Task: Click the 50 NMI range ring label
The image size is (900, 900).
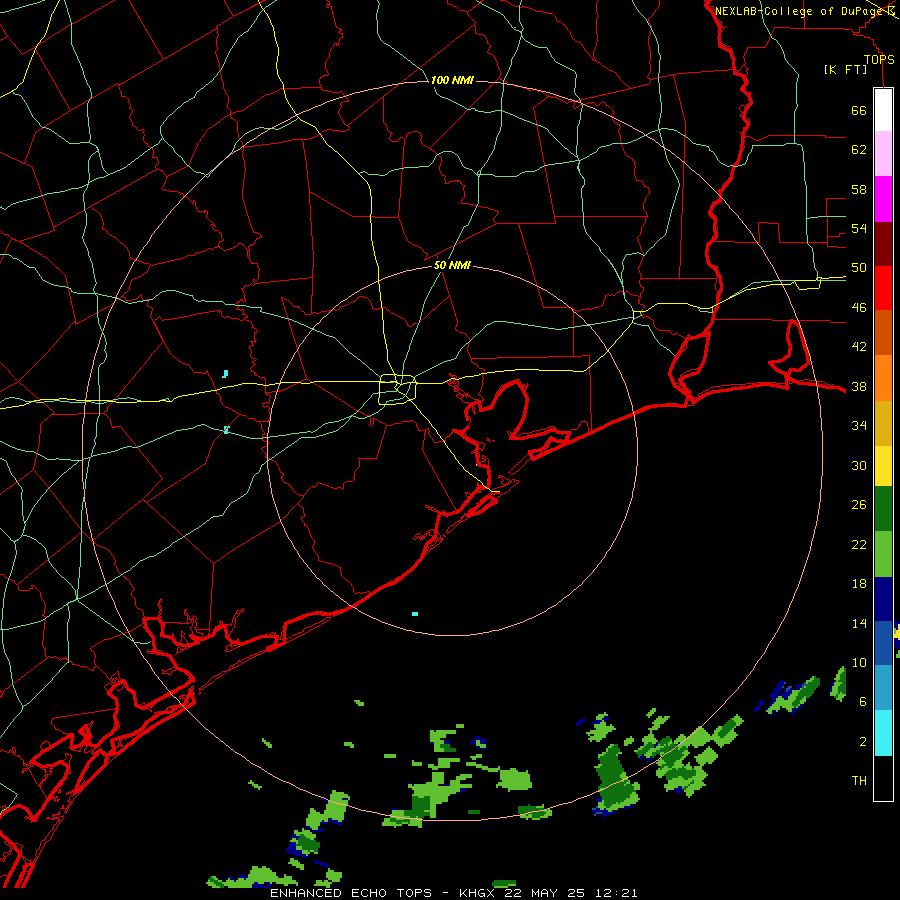Action: (x=452, y=265)
